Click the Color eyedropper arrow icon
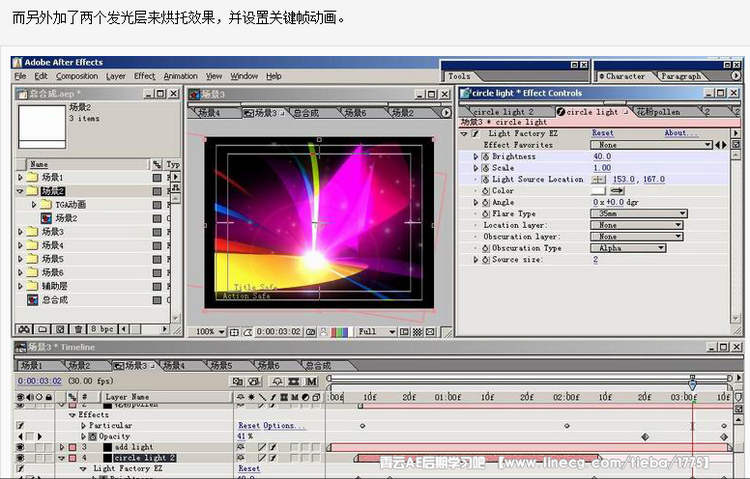Image resolution: width=750 pixels, height=479 pixels. 617,190
